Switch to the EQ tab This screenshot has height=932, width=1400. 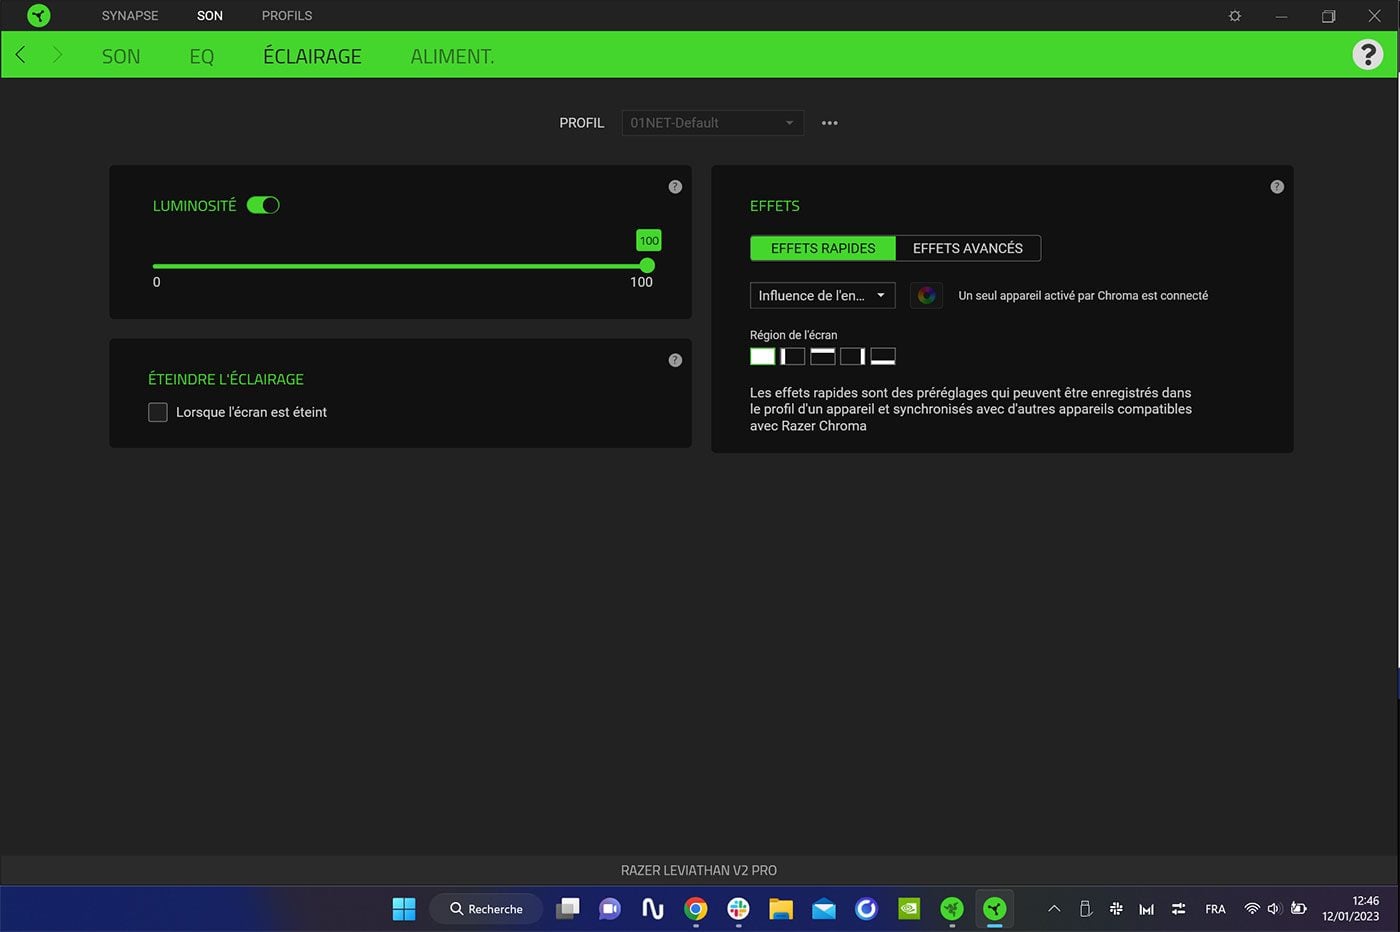tap(201, 56)
